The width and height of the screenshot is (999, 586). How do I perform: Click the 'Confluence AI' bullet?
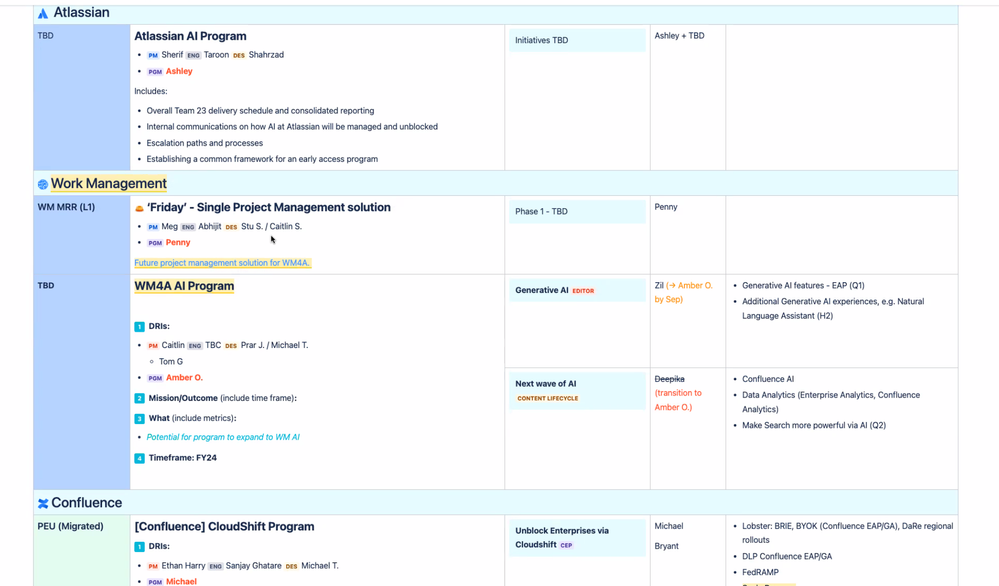pyautogui.click(x=768, y=379)
